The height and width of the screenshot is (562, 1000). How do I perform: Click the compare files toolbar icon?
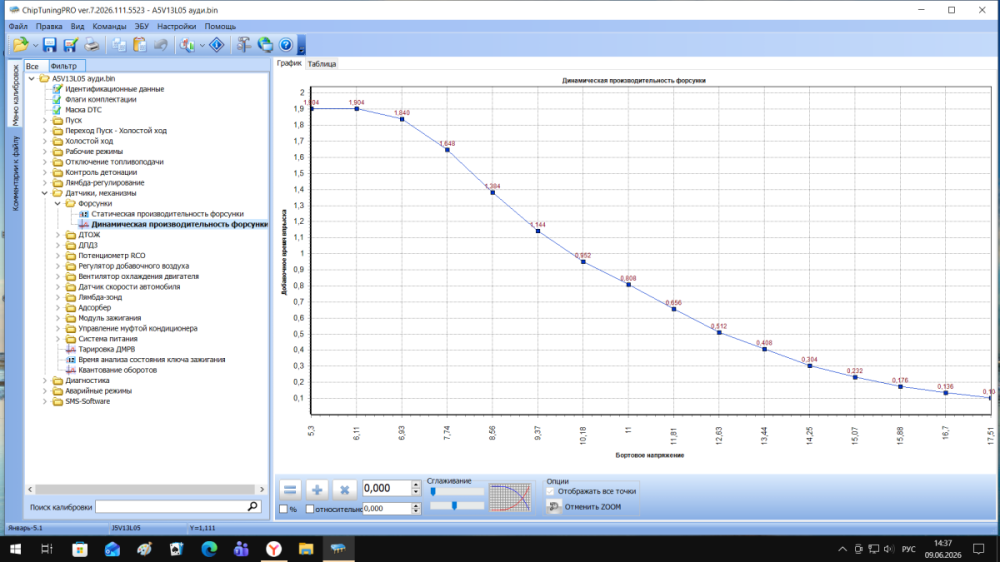pos(188,45)
